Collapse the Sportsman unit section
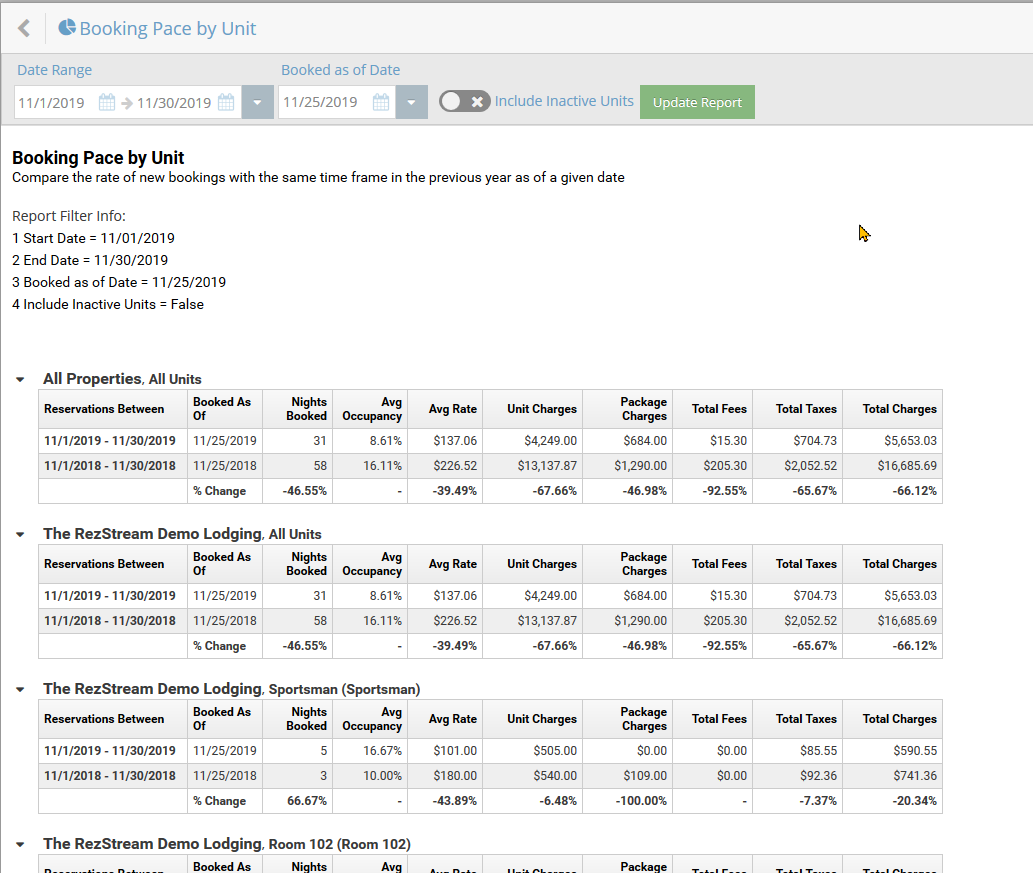 (20, 690)
